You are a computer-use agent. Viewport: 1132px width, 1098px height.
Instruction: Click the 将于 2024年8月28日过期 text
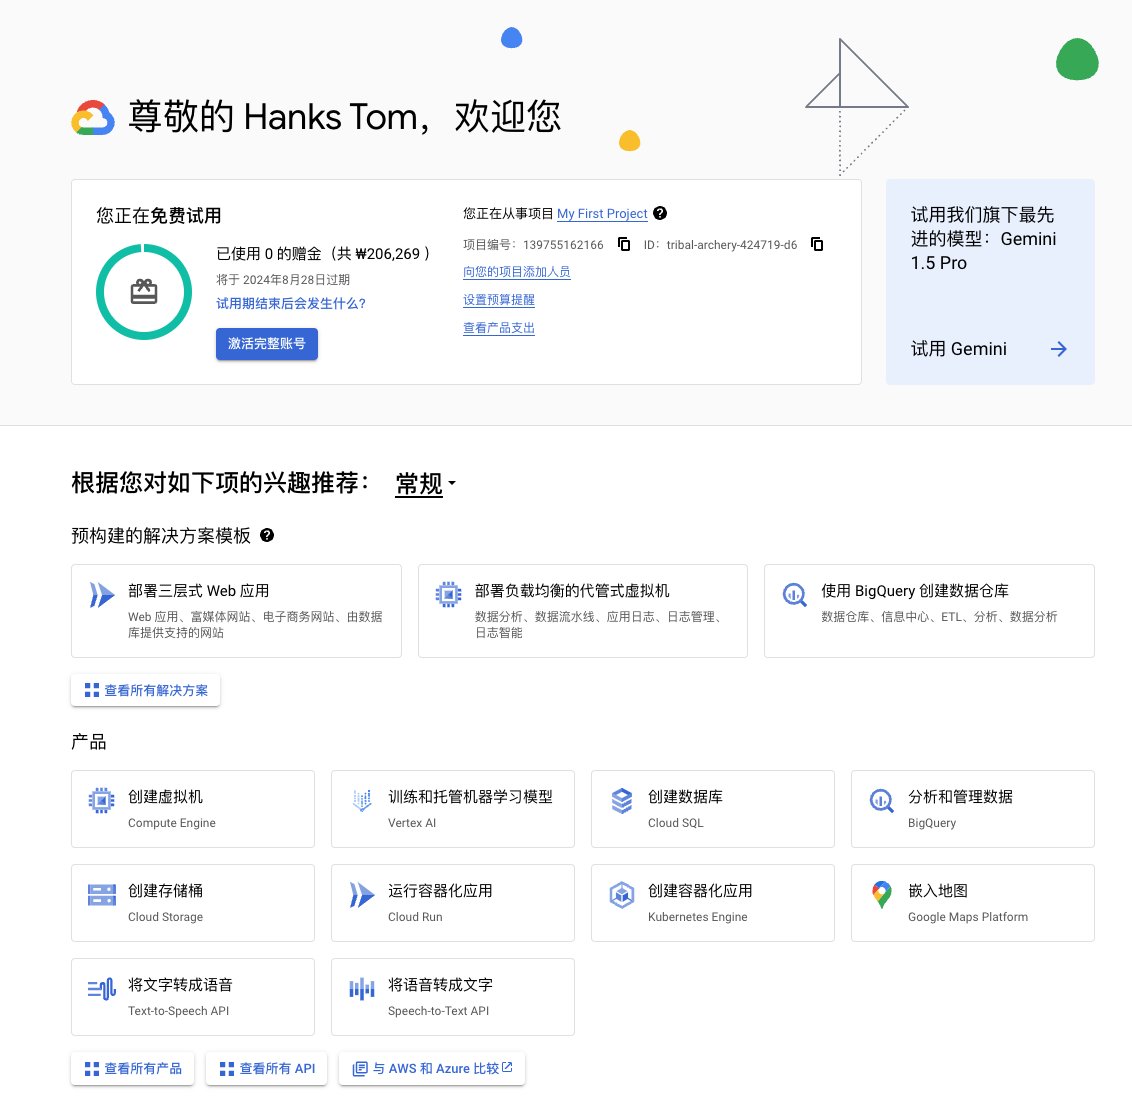coord(283,279)
